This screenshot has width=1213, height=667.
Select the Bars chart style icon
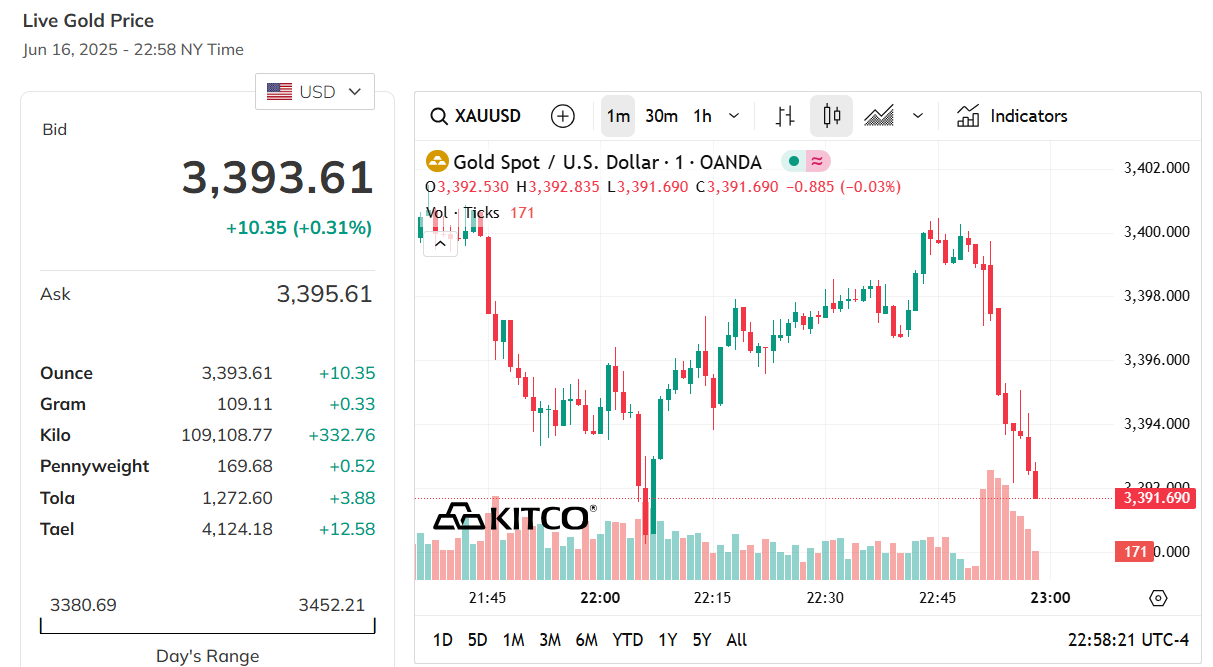click(786, 116)
